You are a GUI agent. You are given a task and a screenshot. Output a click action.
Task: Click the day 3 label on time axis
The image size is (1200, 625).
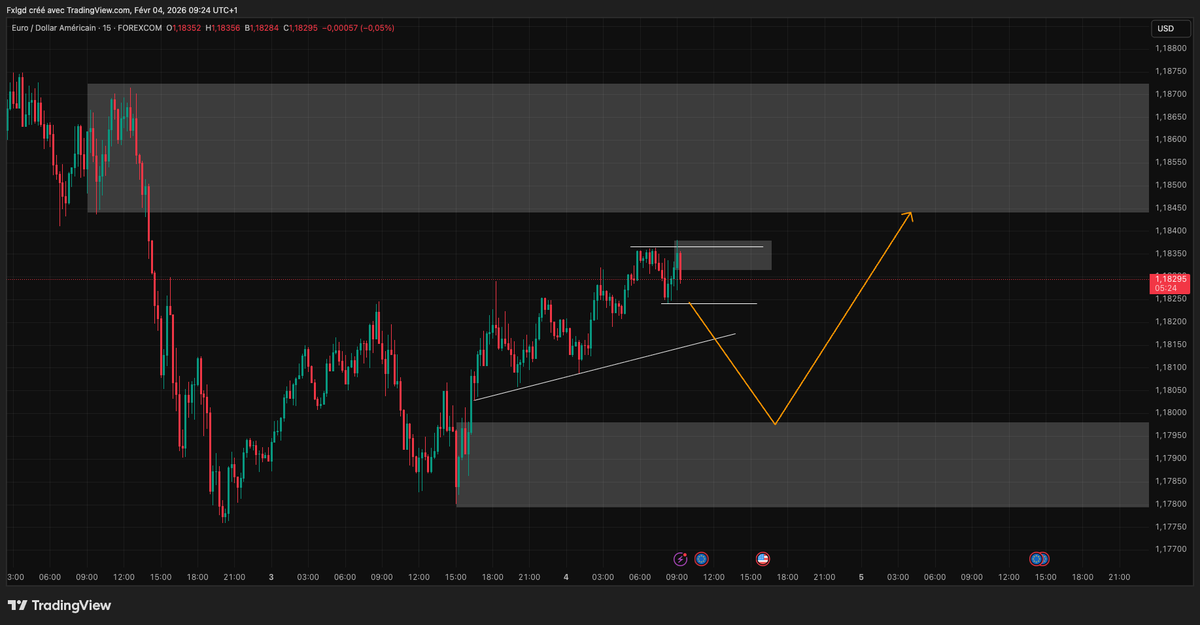271,577
